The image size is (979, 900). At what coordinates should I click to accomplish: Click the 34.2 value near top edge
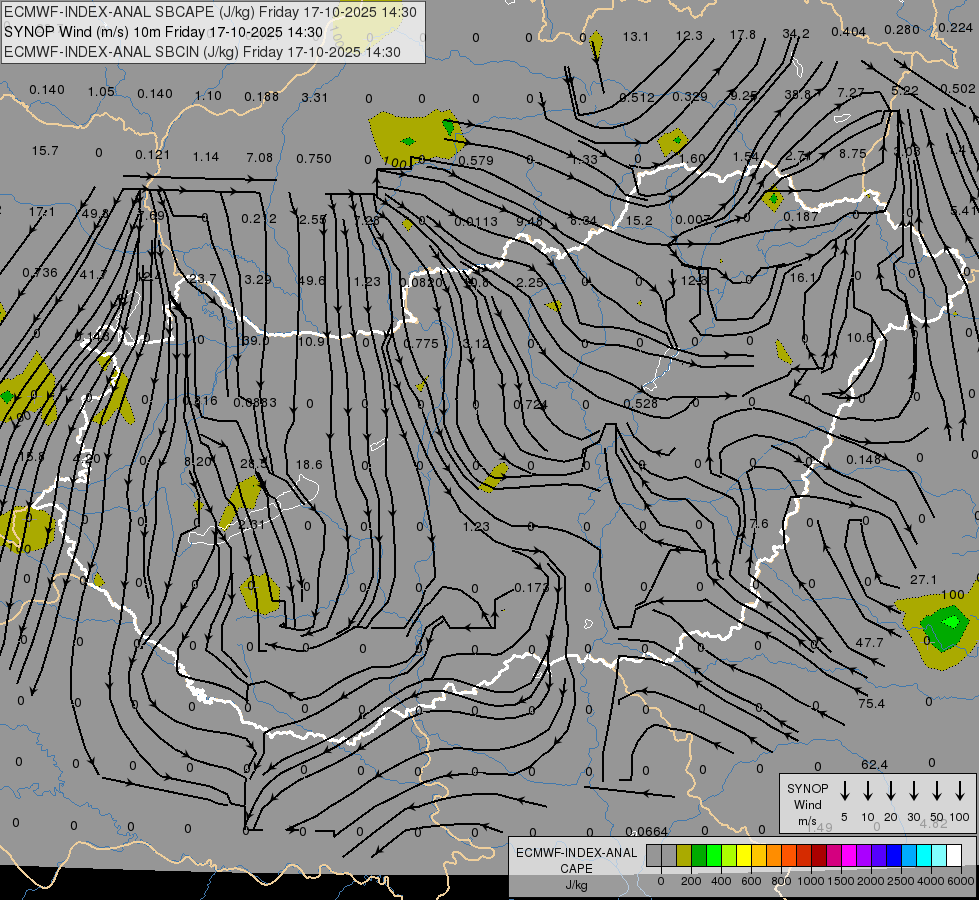point(796,34)
